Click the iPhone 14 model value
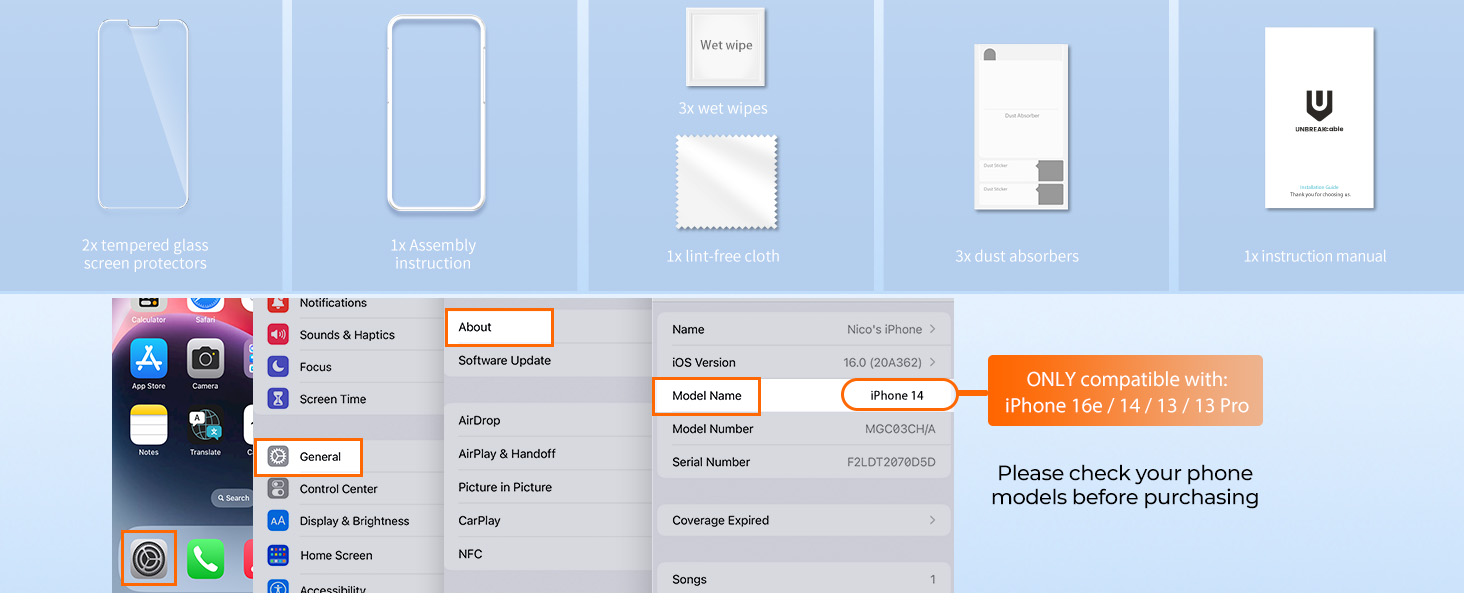The height and width of the screenshot is (600, 1464). point(897,396)
